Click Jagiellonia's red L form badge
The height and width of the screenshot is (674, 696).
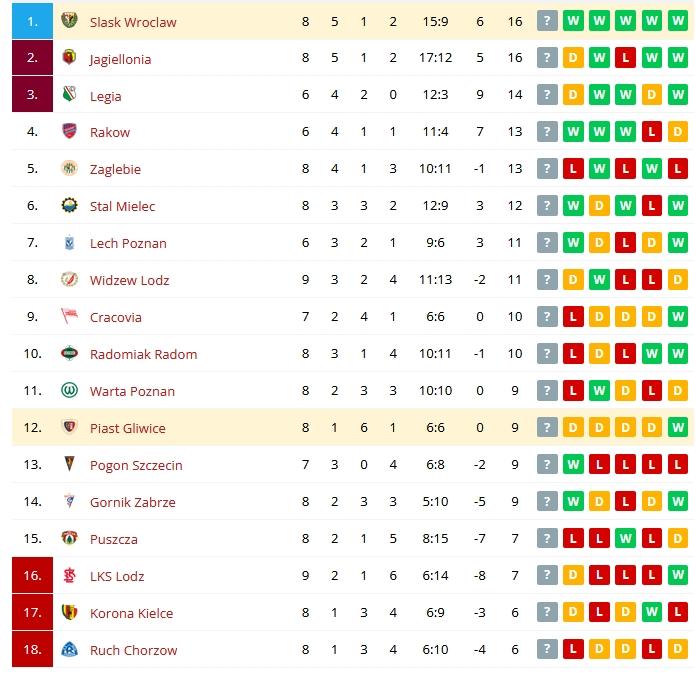[x=625, y=58]
